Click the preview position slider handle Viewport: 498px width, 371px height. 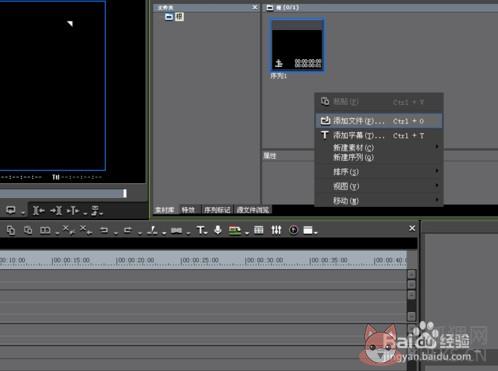pos(125,193)
